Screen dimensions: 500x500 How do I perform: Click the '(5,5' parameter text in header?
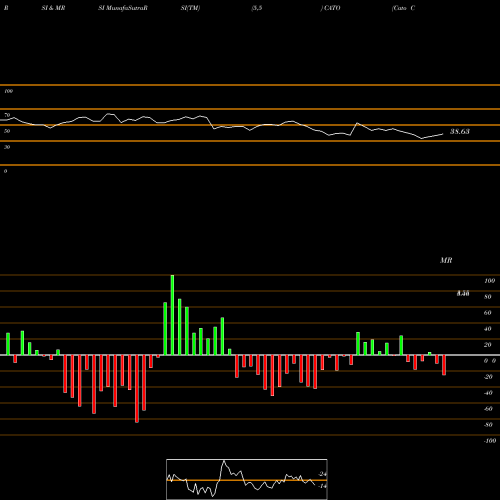pyautogui.click(x=257, y=8)
